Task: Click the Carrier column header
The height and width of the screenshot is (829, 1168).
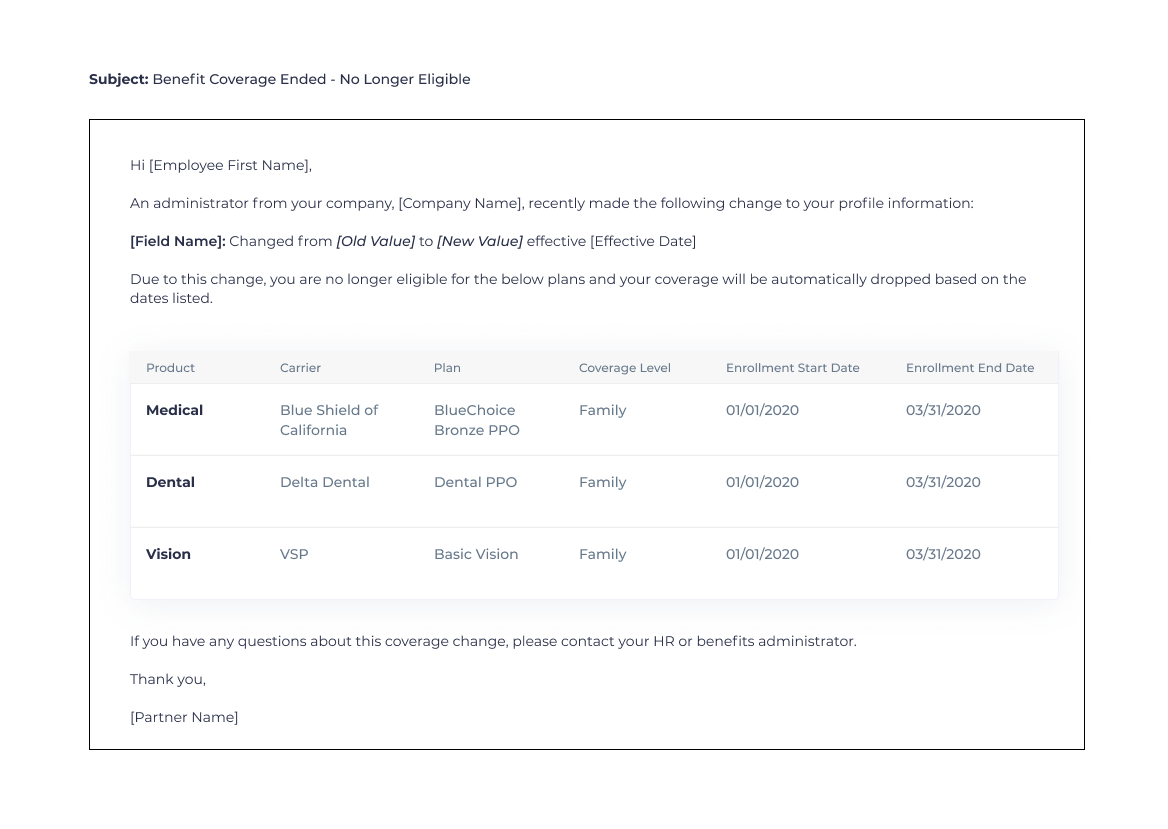Action: (300, 368)
